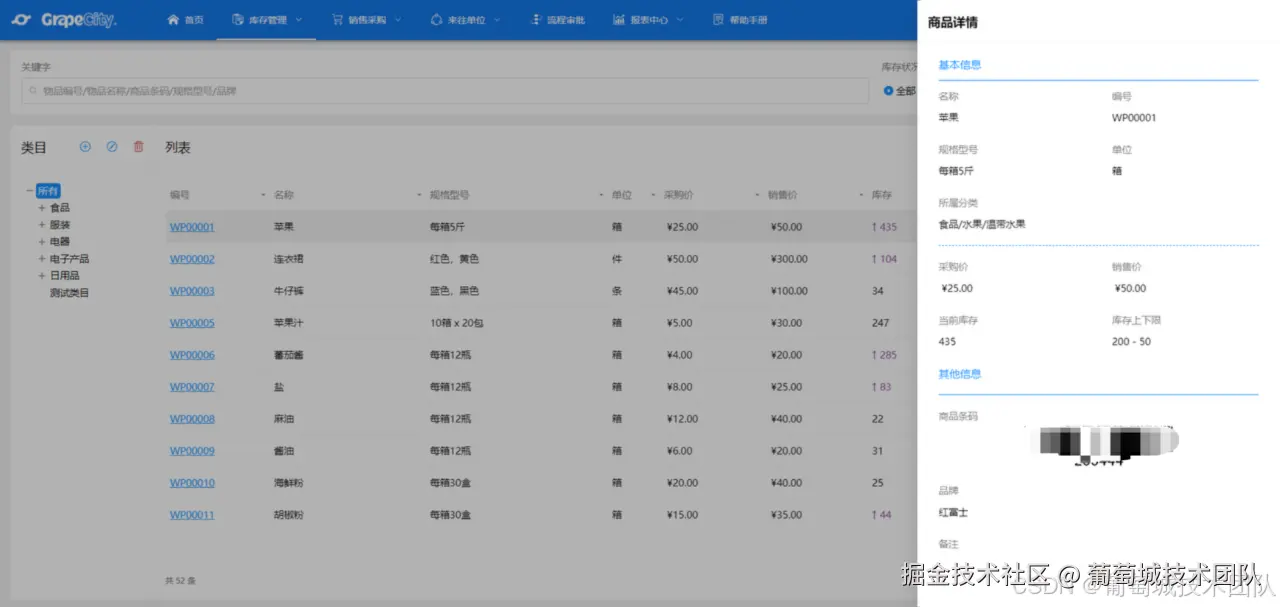Screen dimensions: 1280x607
Task: Sort by the 规格型号 column header
Action: pyautogui.click(x=449, y=195)
